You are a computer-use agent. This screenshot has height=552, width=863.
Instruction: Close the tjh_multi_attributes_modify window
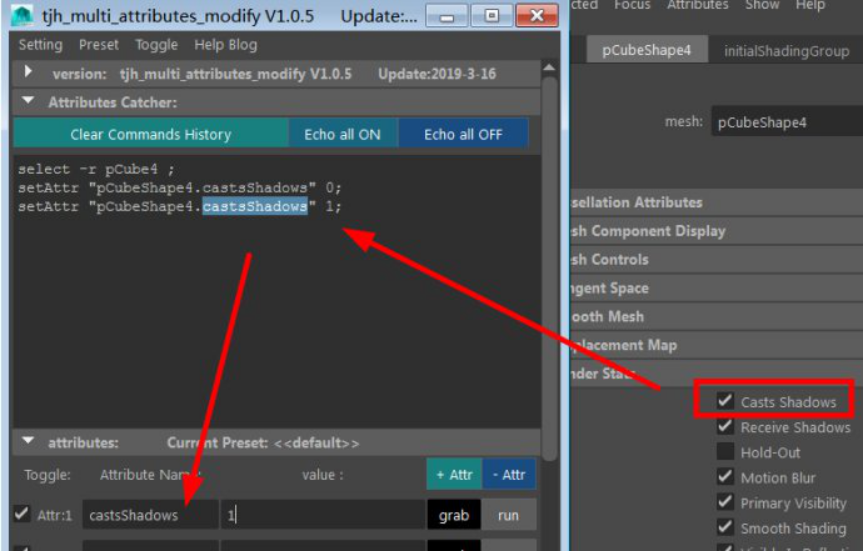coord(537,17)
